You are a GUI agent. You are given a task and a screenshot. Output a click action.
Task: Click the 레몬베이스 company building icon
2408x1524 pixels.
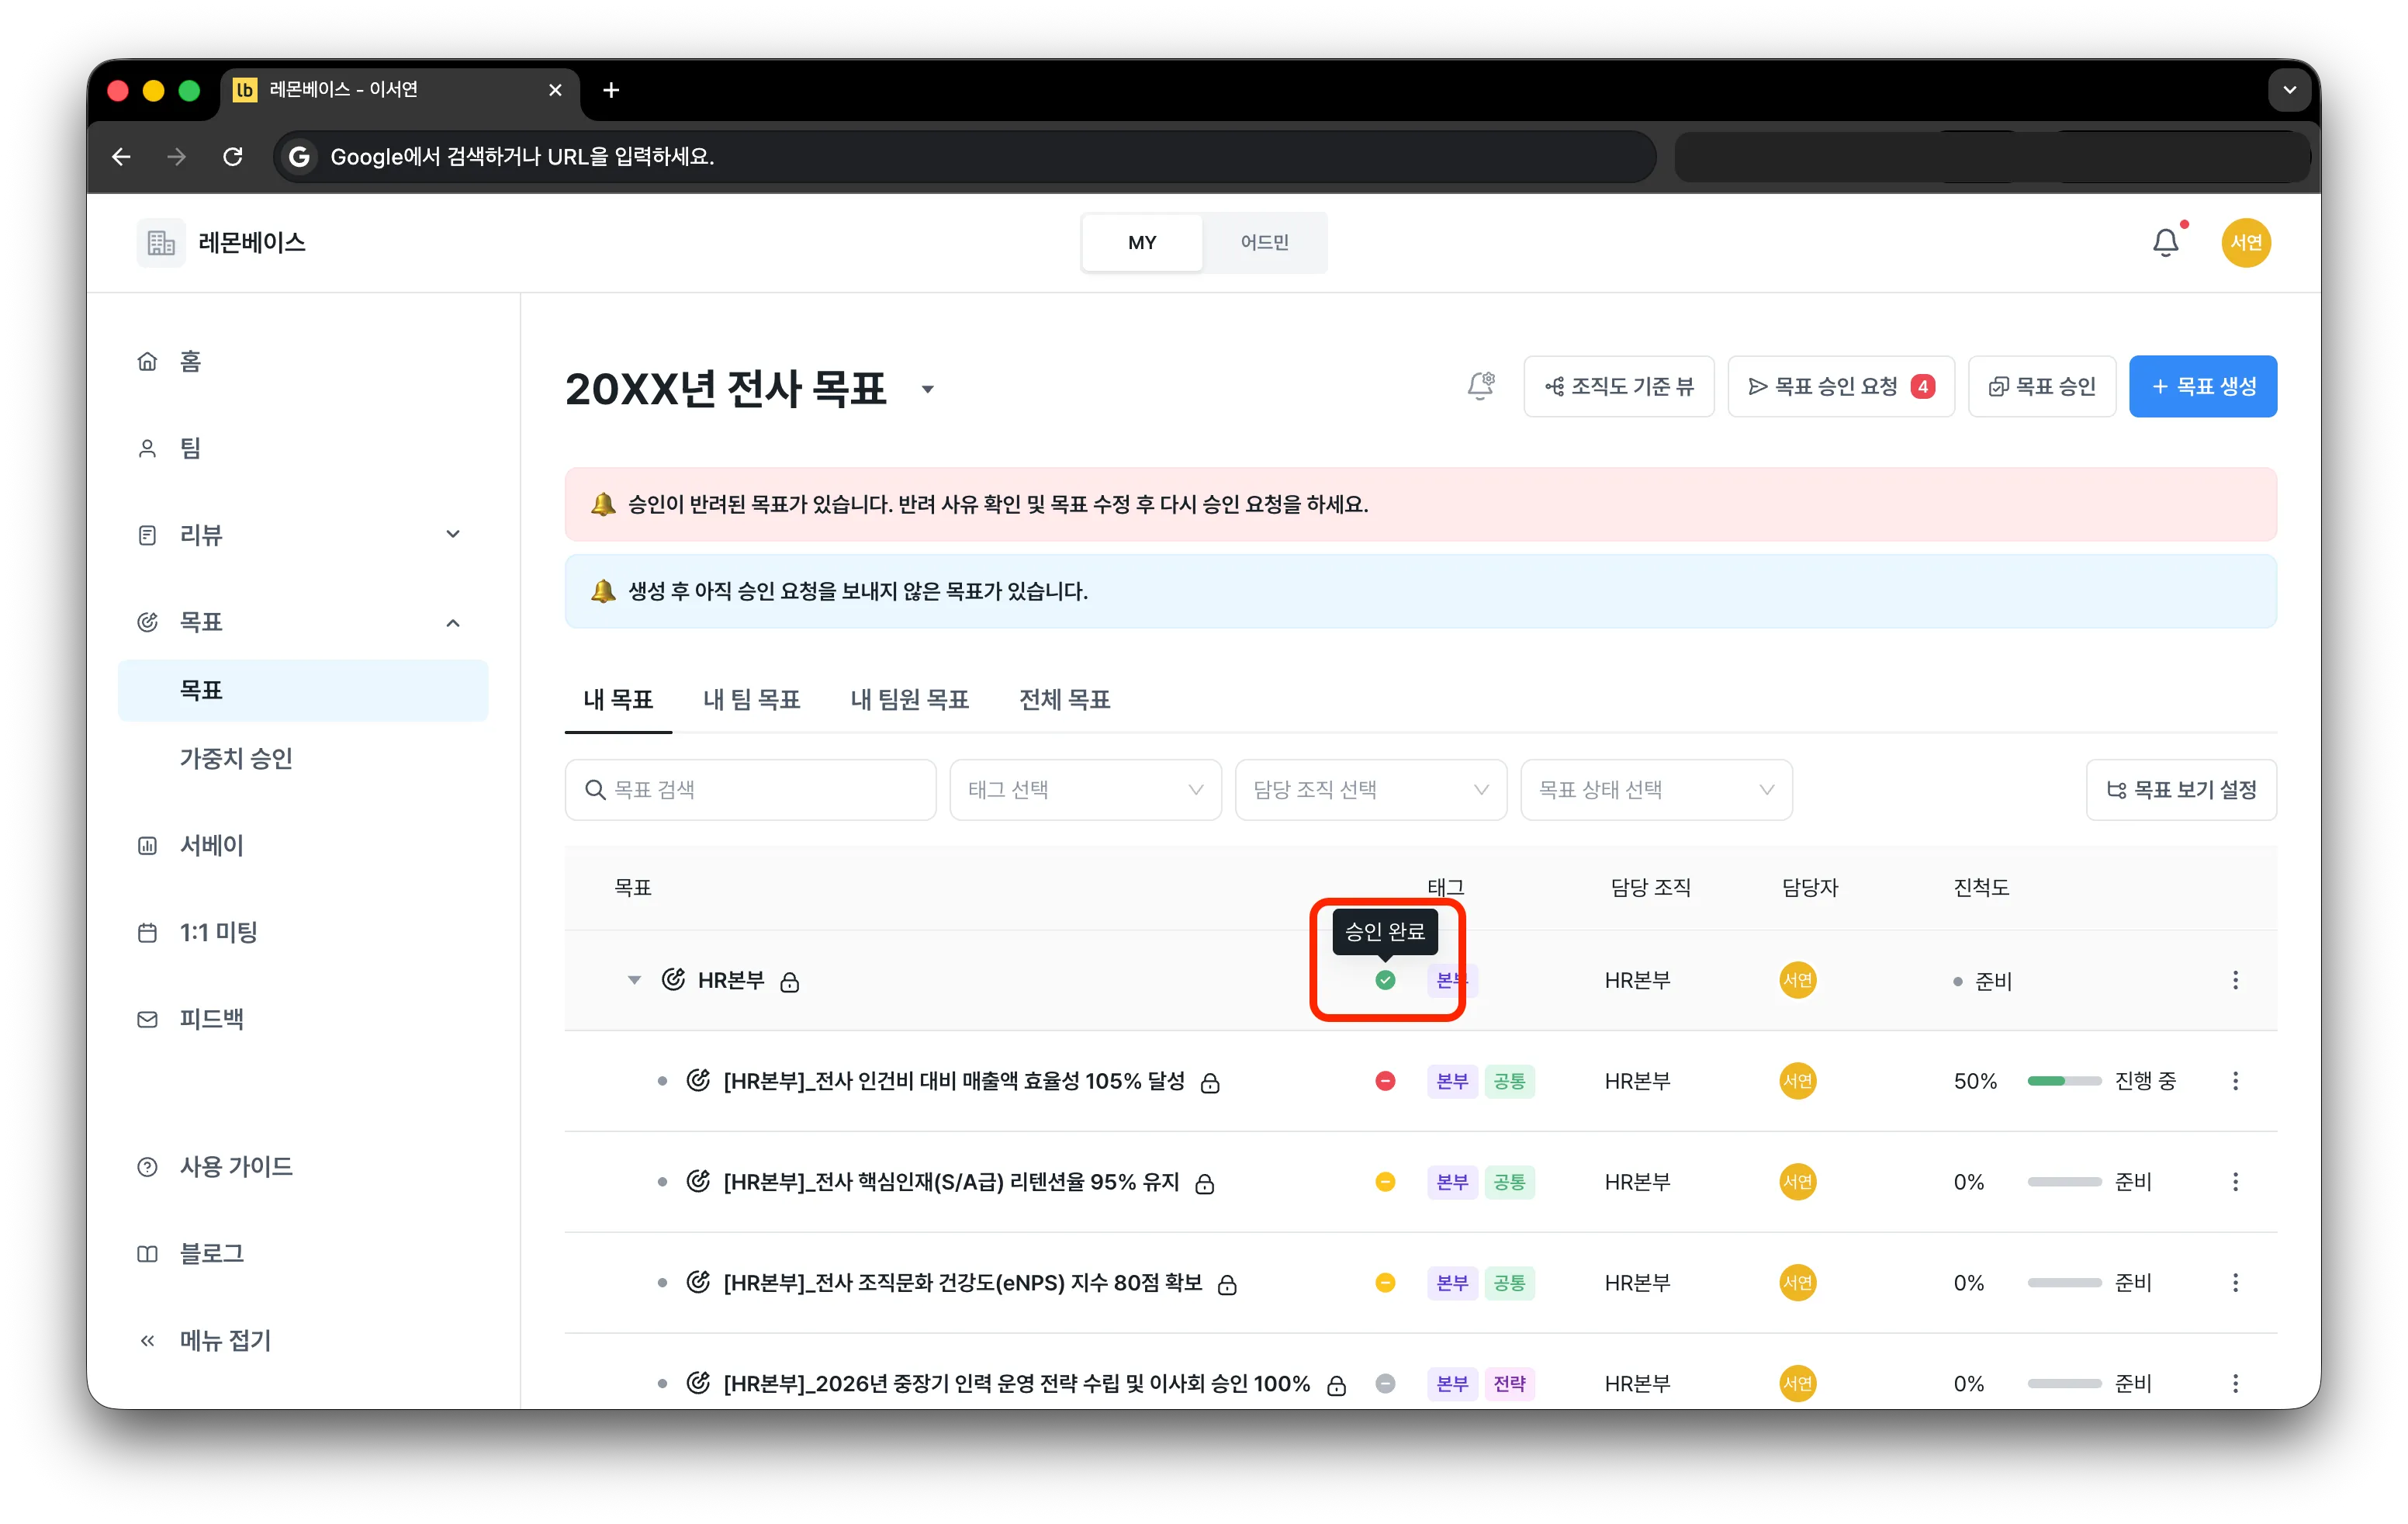pyautogui.click(x=161, y=243)
